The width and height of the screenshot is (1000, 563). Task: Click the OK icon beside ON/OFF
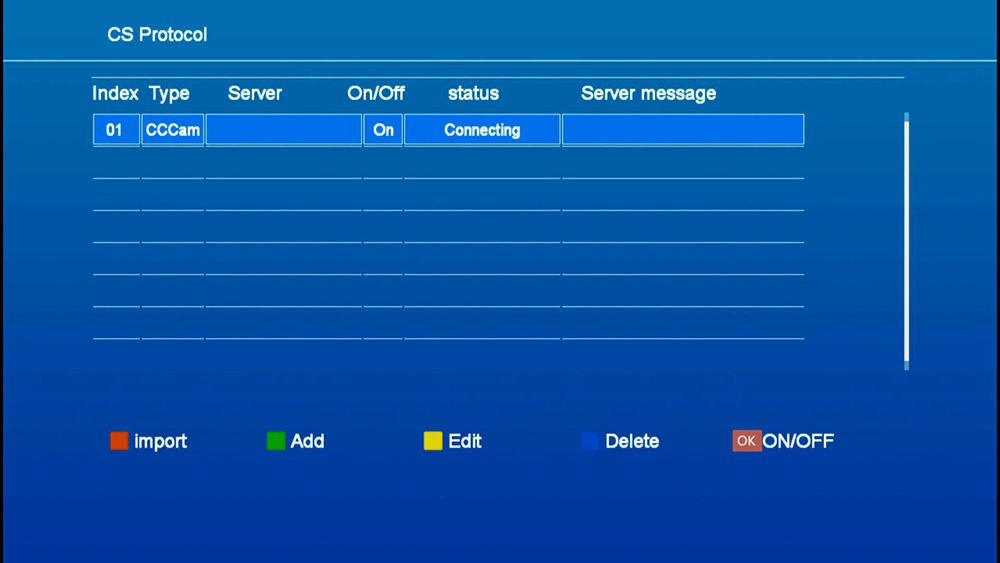coord(746,441)
